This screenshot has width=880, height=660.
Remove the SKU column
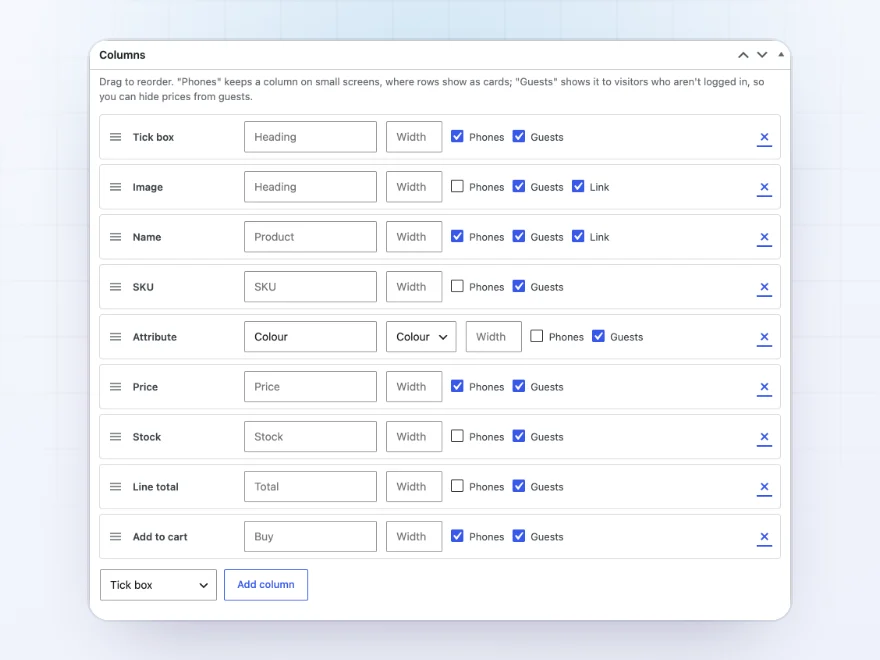coord(764,287)
